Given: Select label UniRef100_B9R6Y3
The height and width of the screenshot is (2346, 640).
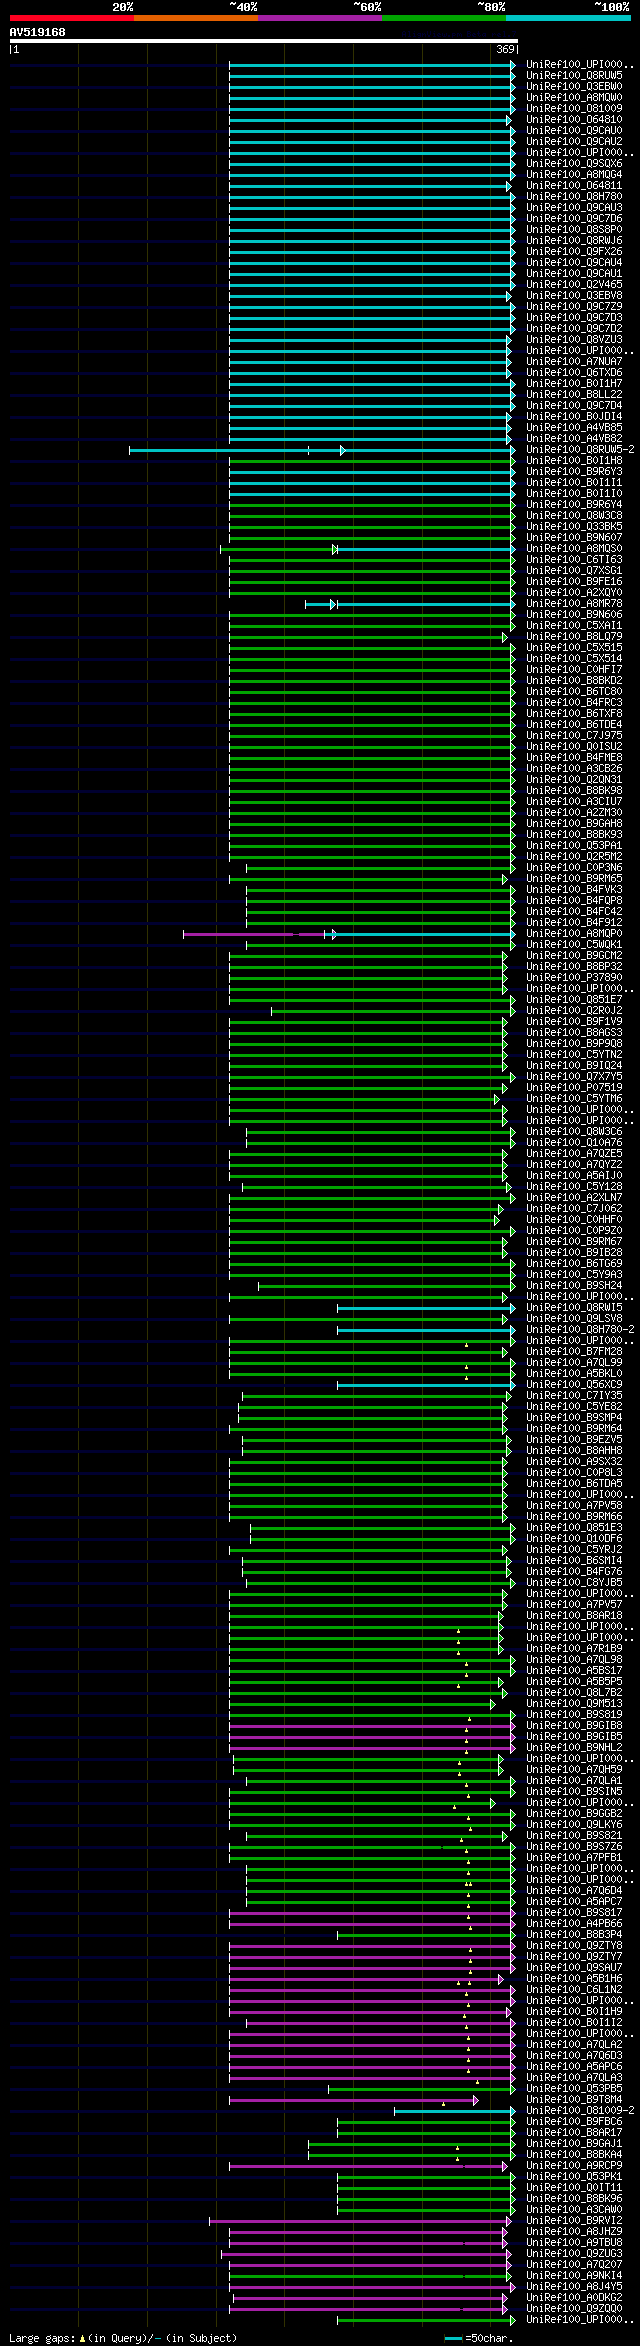Looking at the screenshot, I should [574, 471].
